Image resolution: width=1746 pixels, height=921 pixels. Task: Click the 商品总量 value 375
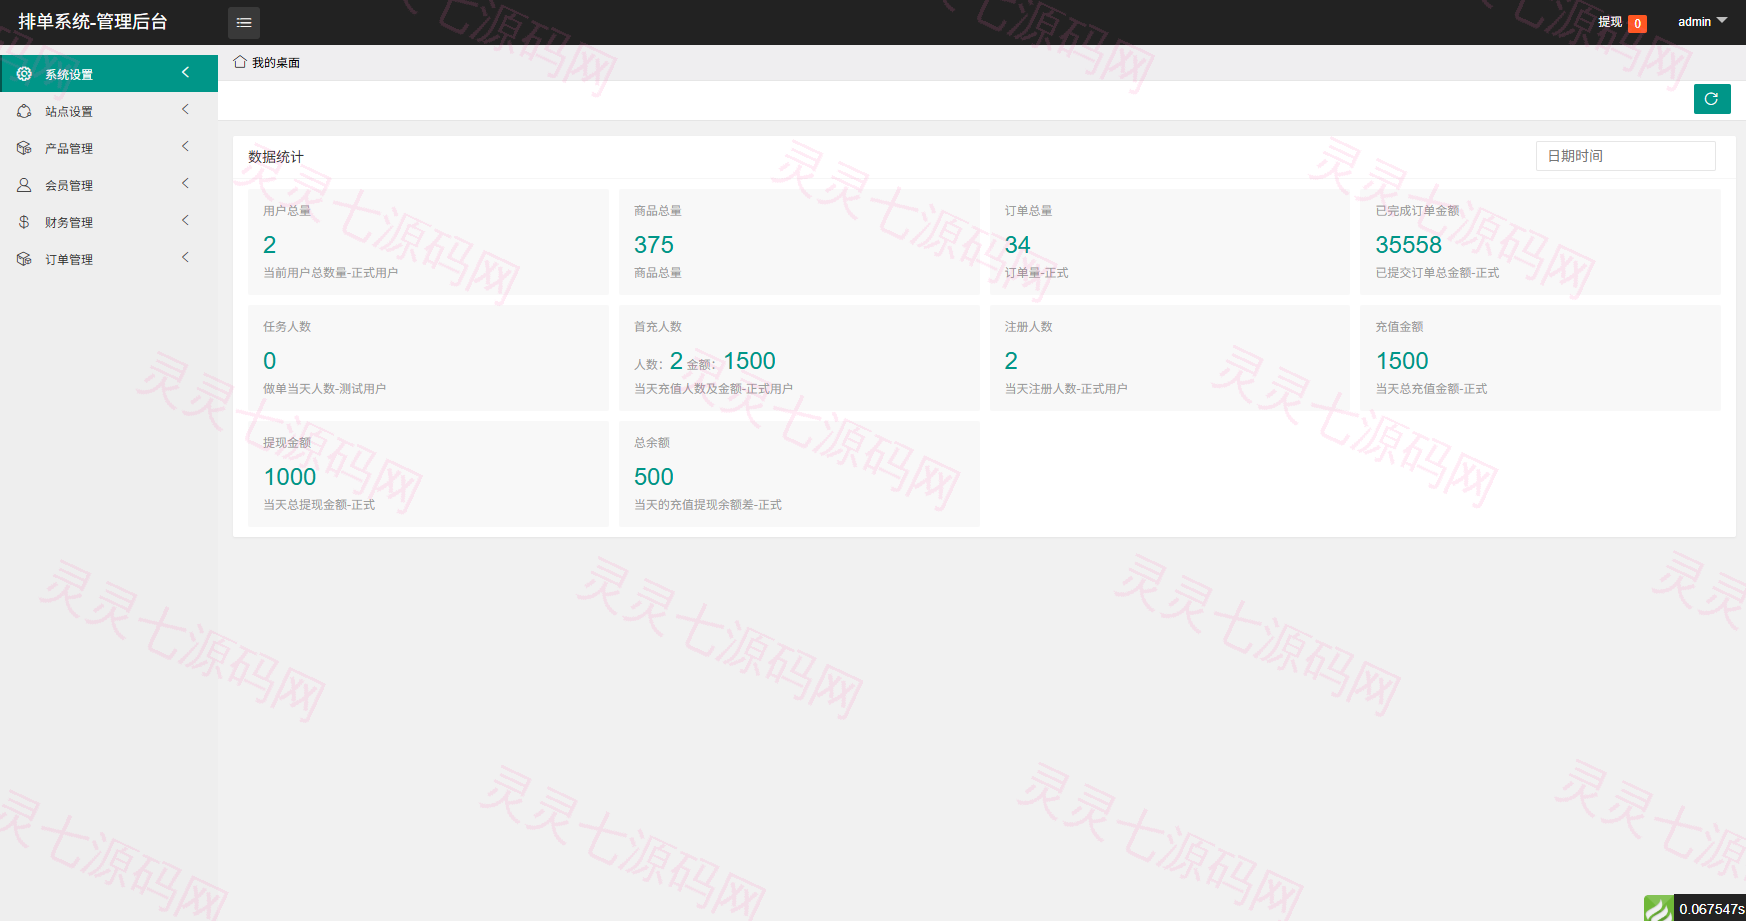pyautogui.click(x=654, y=245)
